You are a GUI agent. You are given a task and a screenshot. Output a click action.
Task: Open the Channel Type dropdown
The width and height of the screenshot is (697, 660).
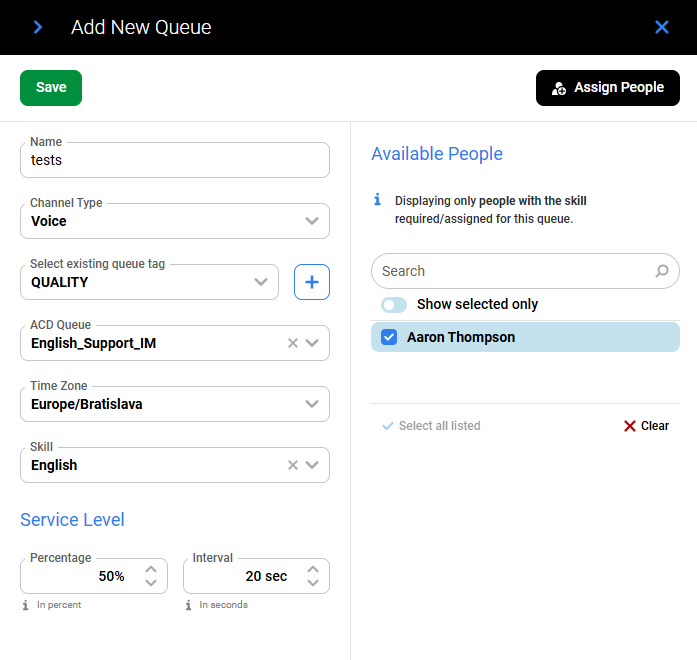(x=312, y=221)
